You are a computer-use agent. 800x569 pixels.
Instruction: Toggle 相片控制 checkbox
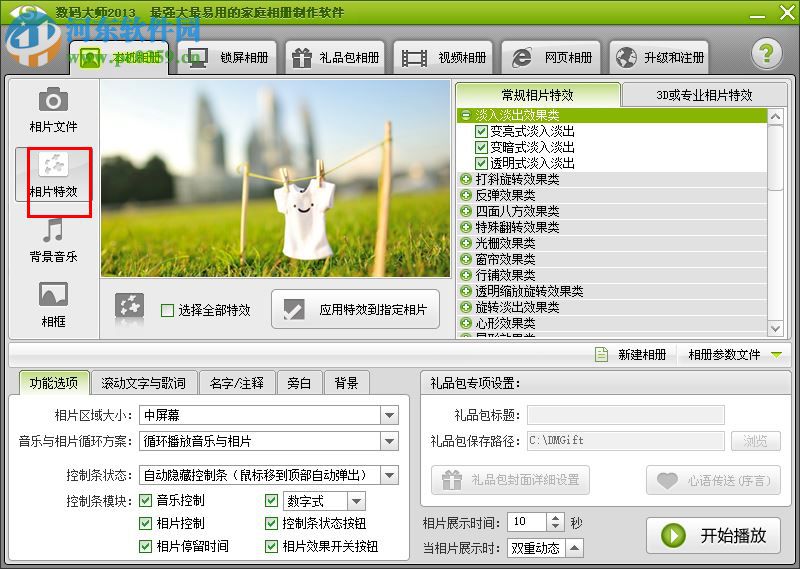pyautogui.click(x=145, y=523)
